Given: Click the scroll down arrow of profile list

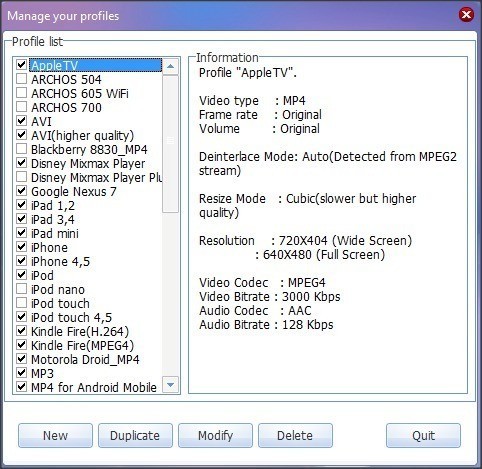Looking at the screenshot, I should click(x=170, y=385).
